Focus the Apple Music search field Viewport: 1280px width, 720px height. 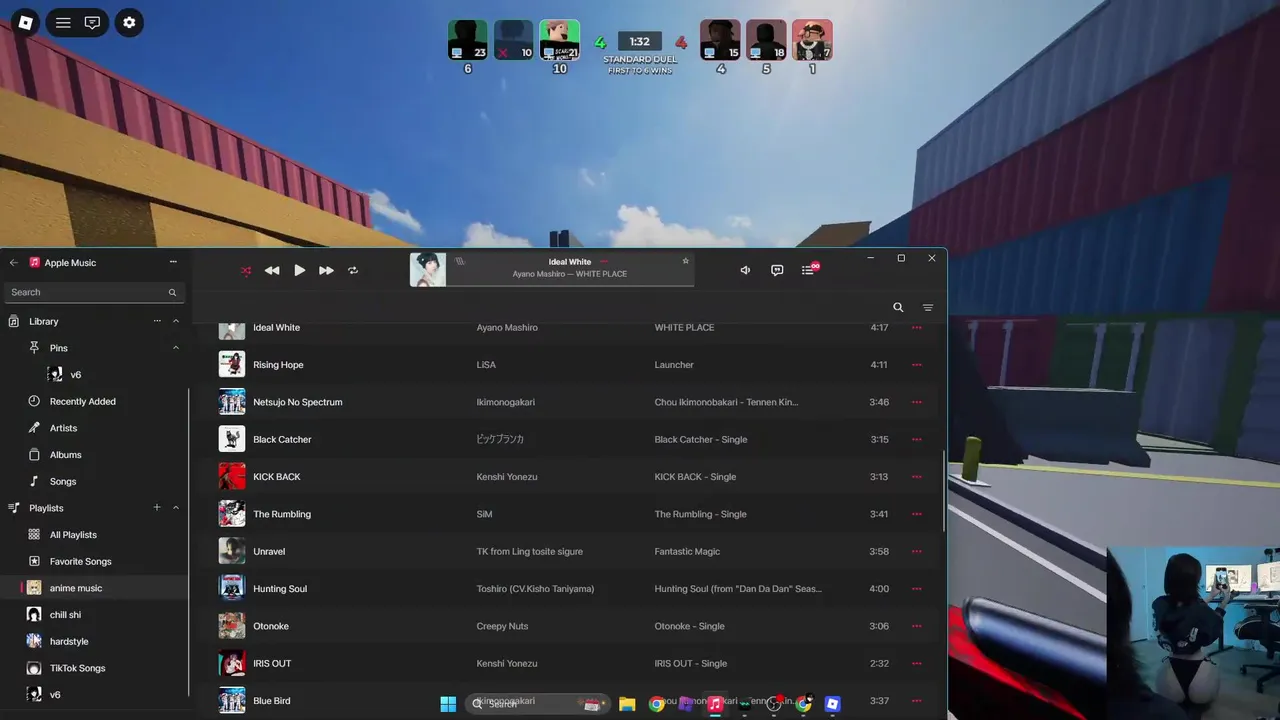coord(94,292)
